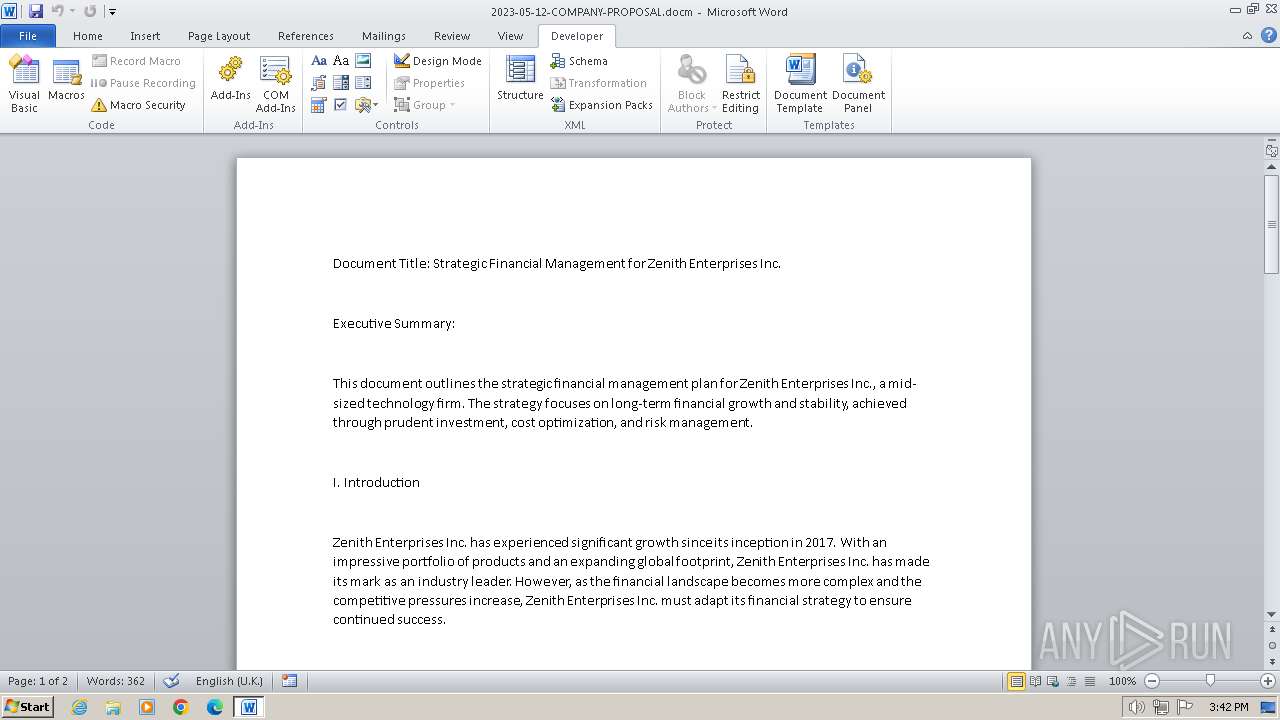The width and height of the screenshot is (1280, 720).
Task: Open the Visual Basic editor
Action: (x=24, y=83)
